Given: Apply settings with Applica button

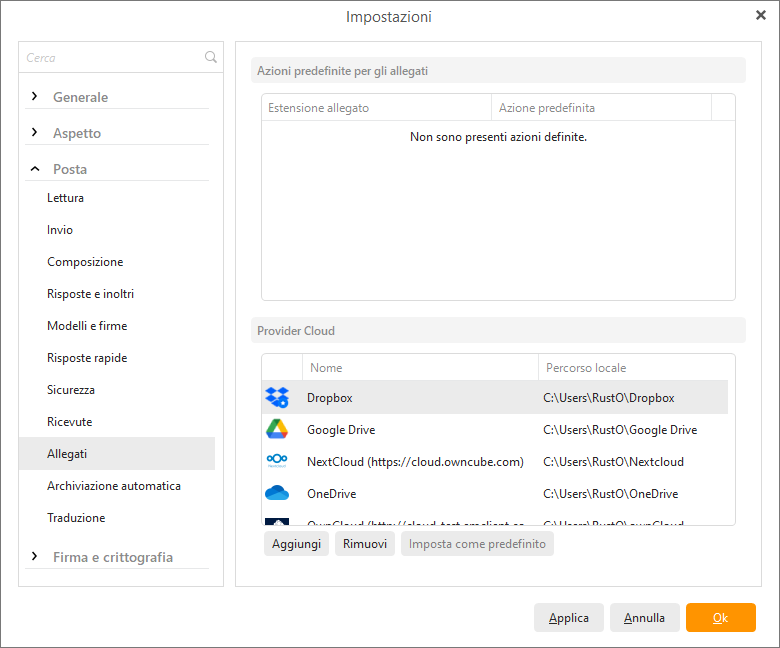Looking at the screenshot, I should 569,618.
